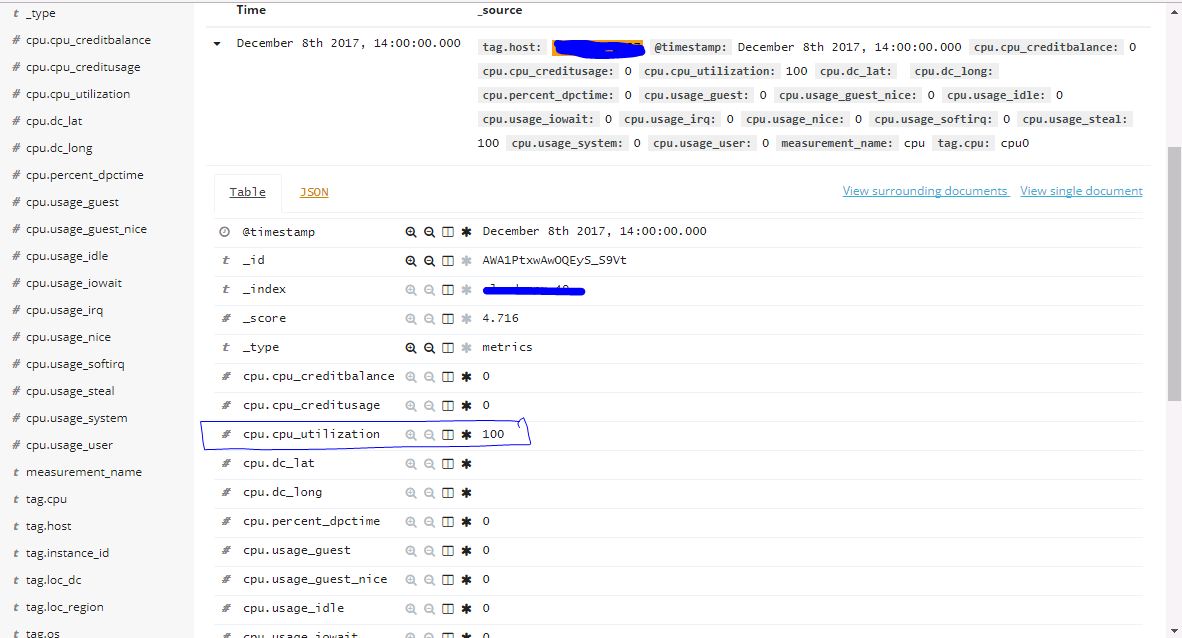The height and width of the screenshot is (638, 1182).
Task: Filter out the cpu.cpu_creditbalance value
Action: [428, 376]
